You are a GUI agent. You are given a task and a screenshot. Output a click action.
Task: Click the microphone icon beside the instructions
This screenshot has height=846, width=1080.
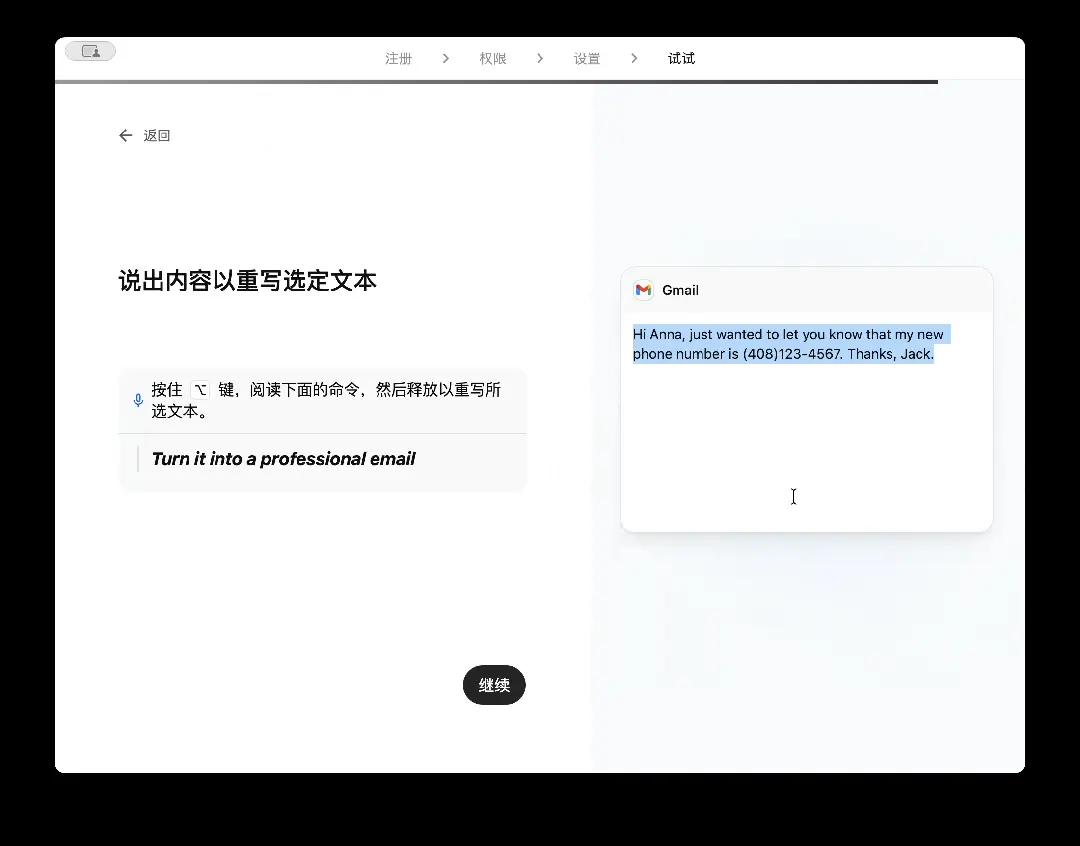click(x=138, y=399)
